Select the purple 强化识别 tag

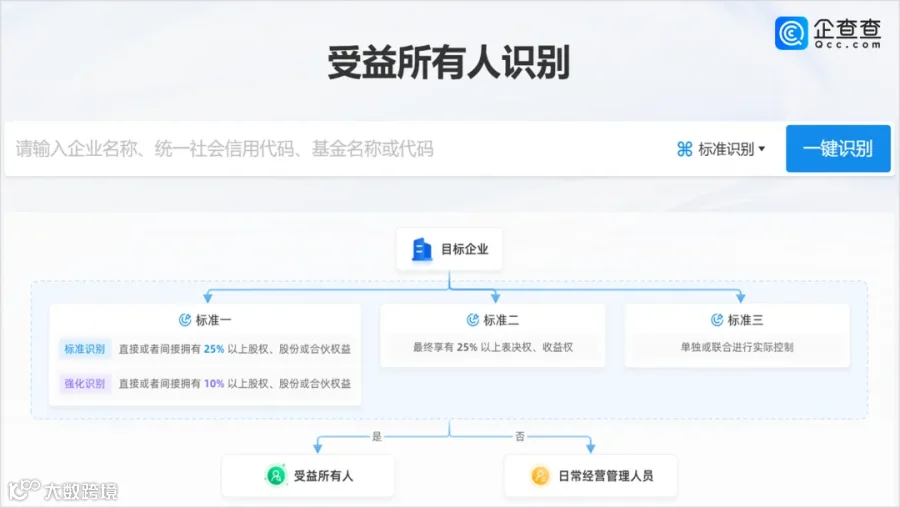(84, 383)
